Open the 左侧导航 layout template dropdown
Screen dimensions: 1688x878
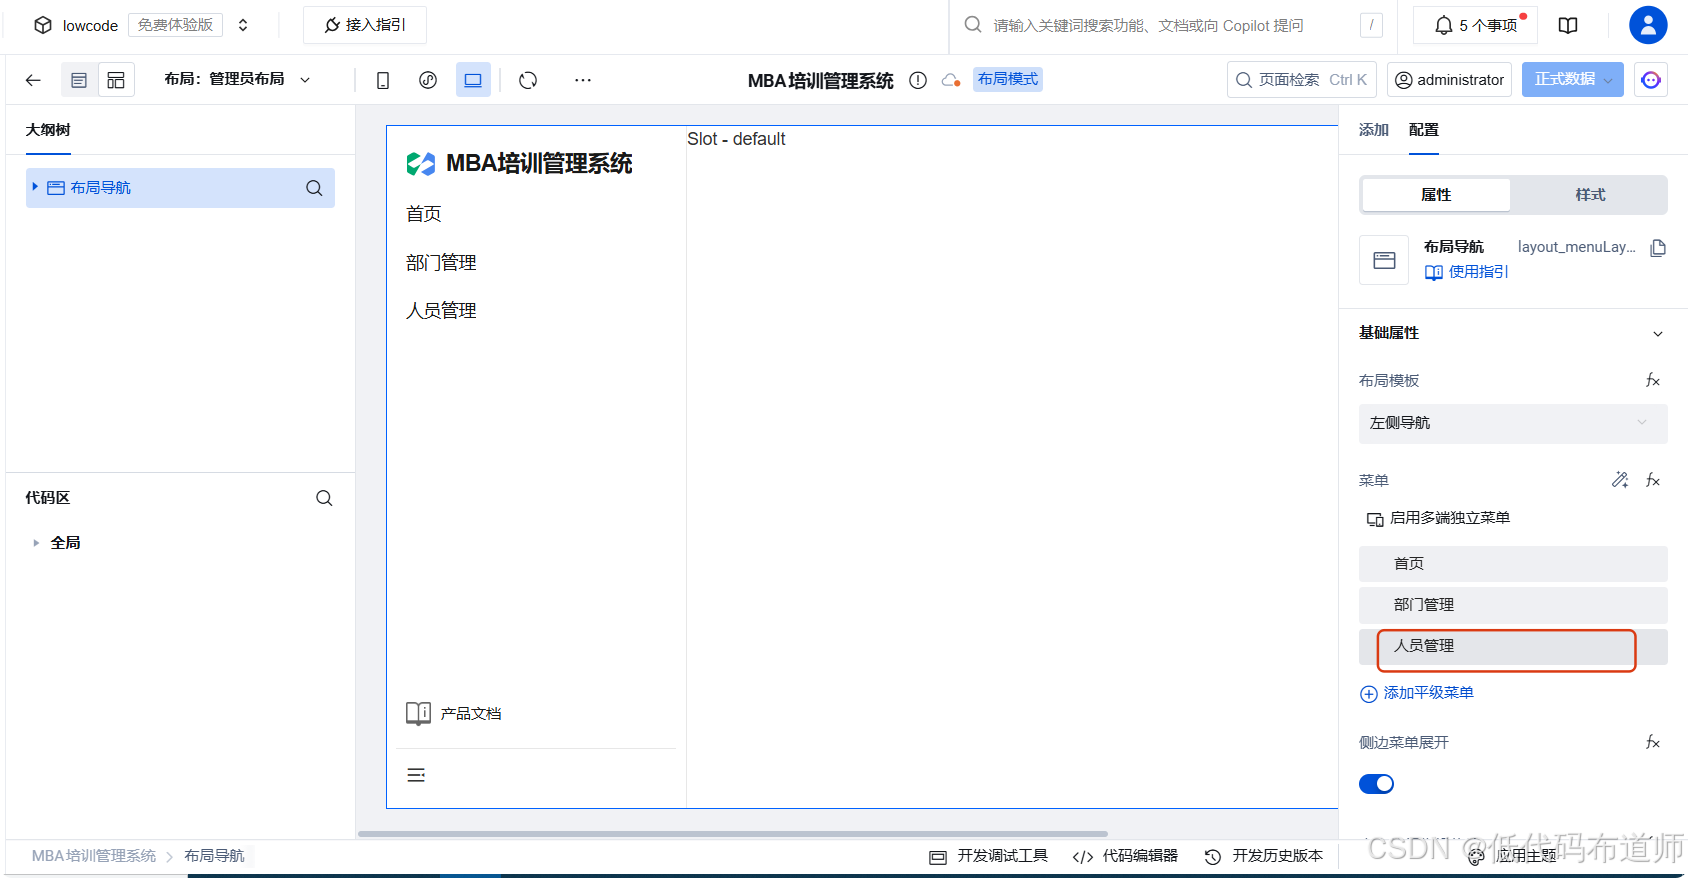1513,423
